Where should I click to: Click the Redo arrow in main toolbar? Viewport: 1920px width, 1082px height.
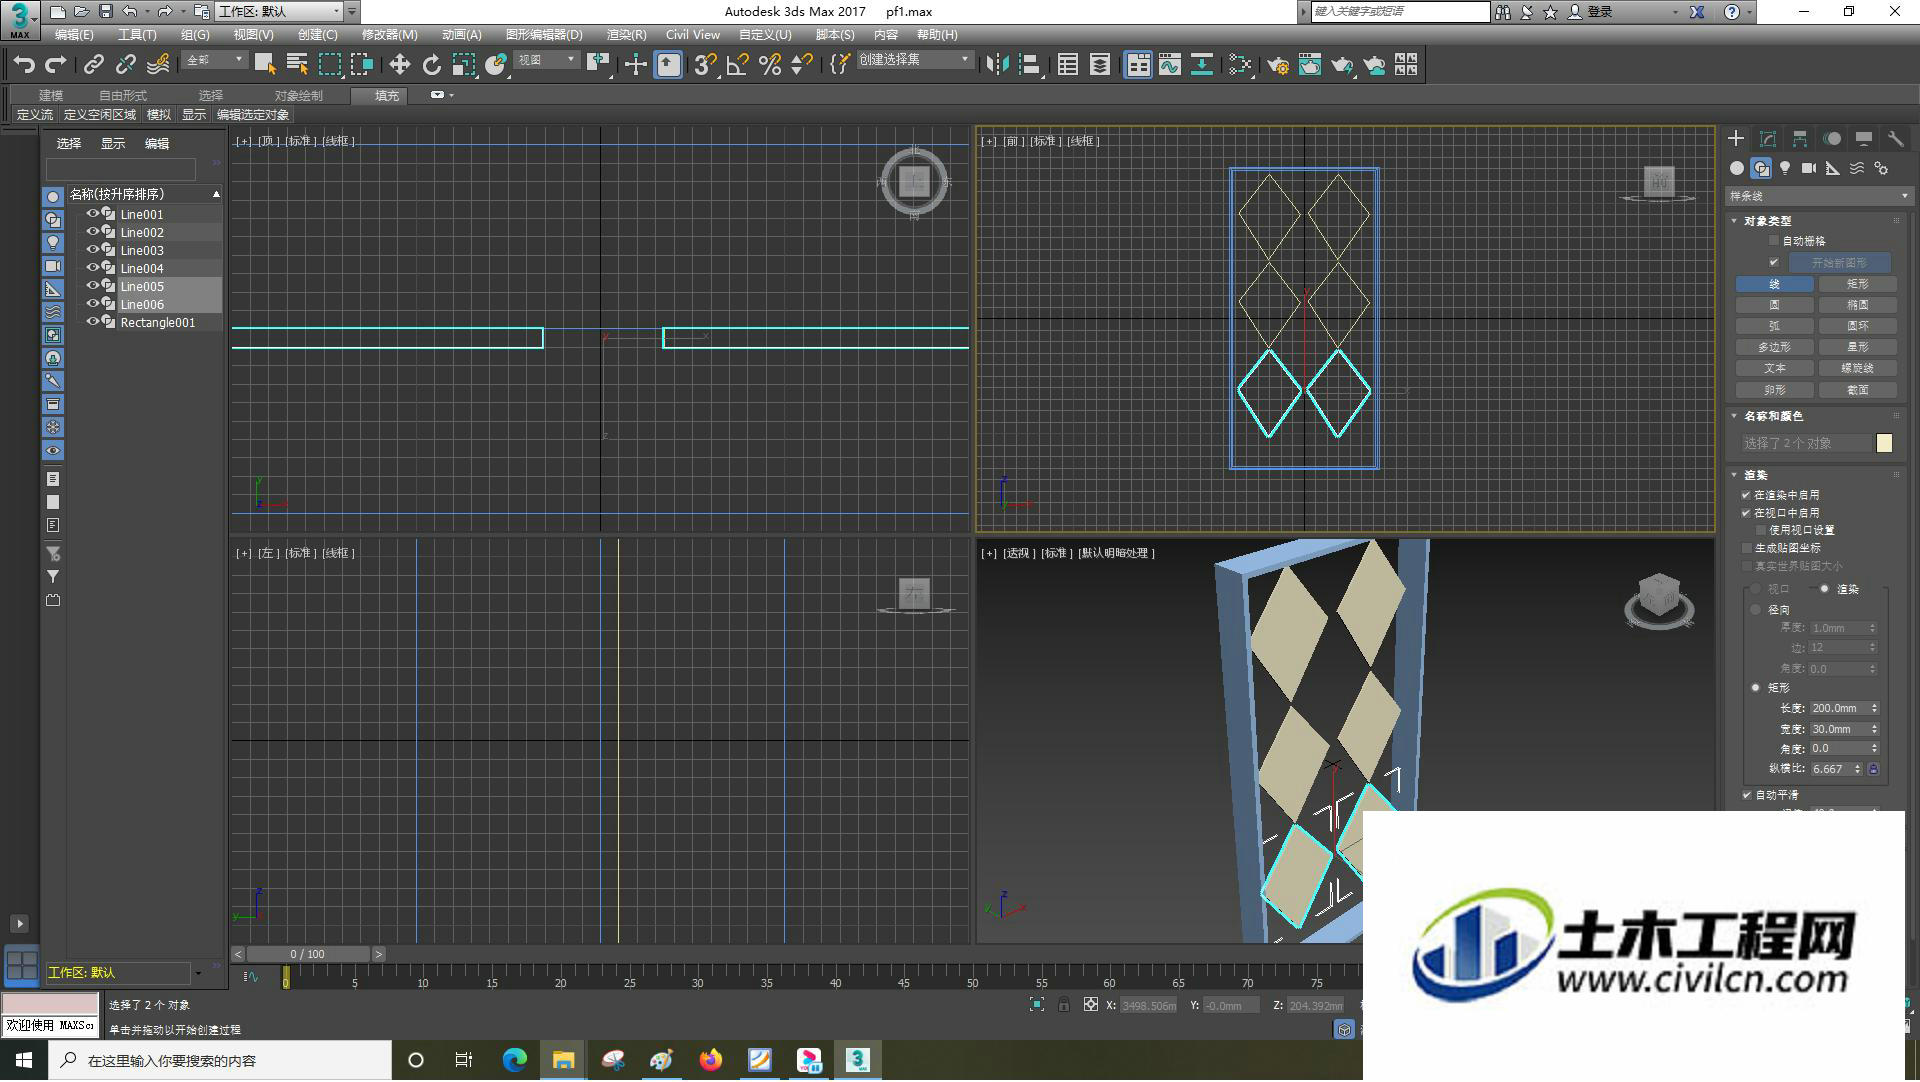(56, 65)
